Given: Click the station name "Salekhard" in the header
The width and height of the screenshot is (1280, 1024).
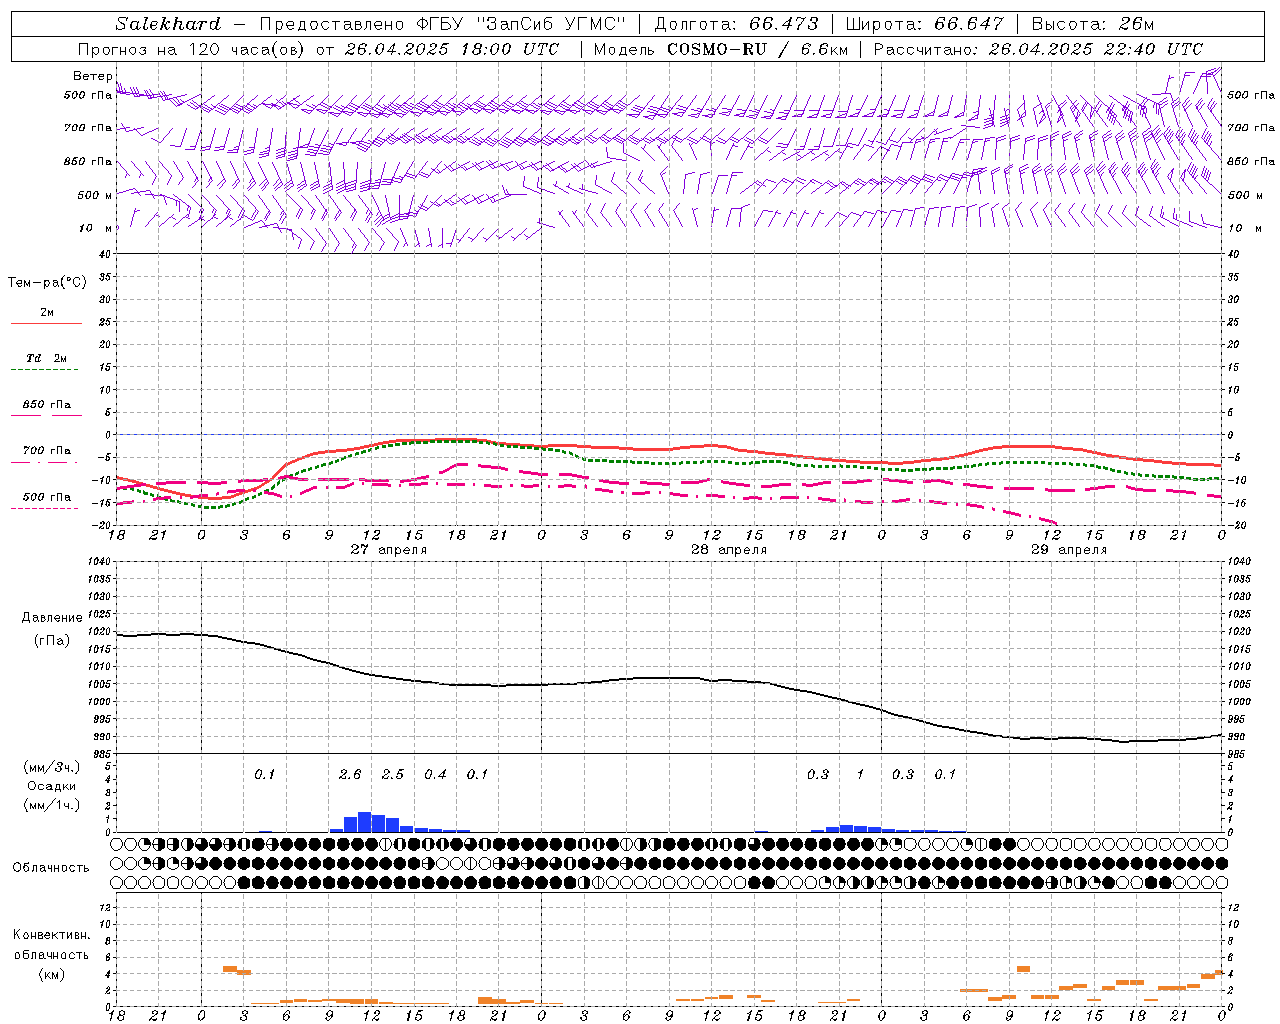Looking at the screenshot, I should 168,24.
